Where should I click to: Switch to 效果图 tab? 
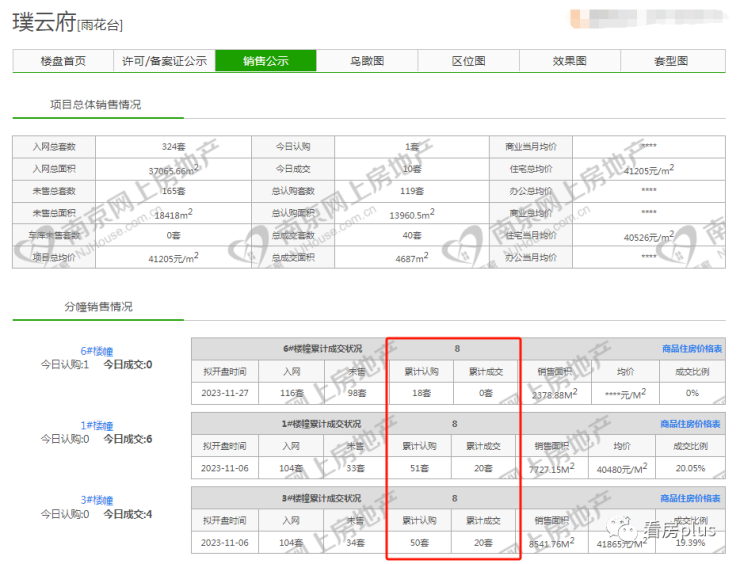click(x=570, y=61)
